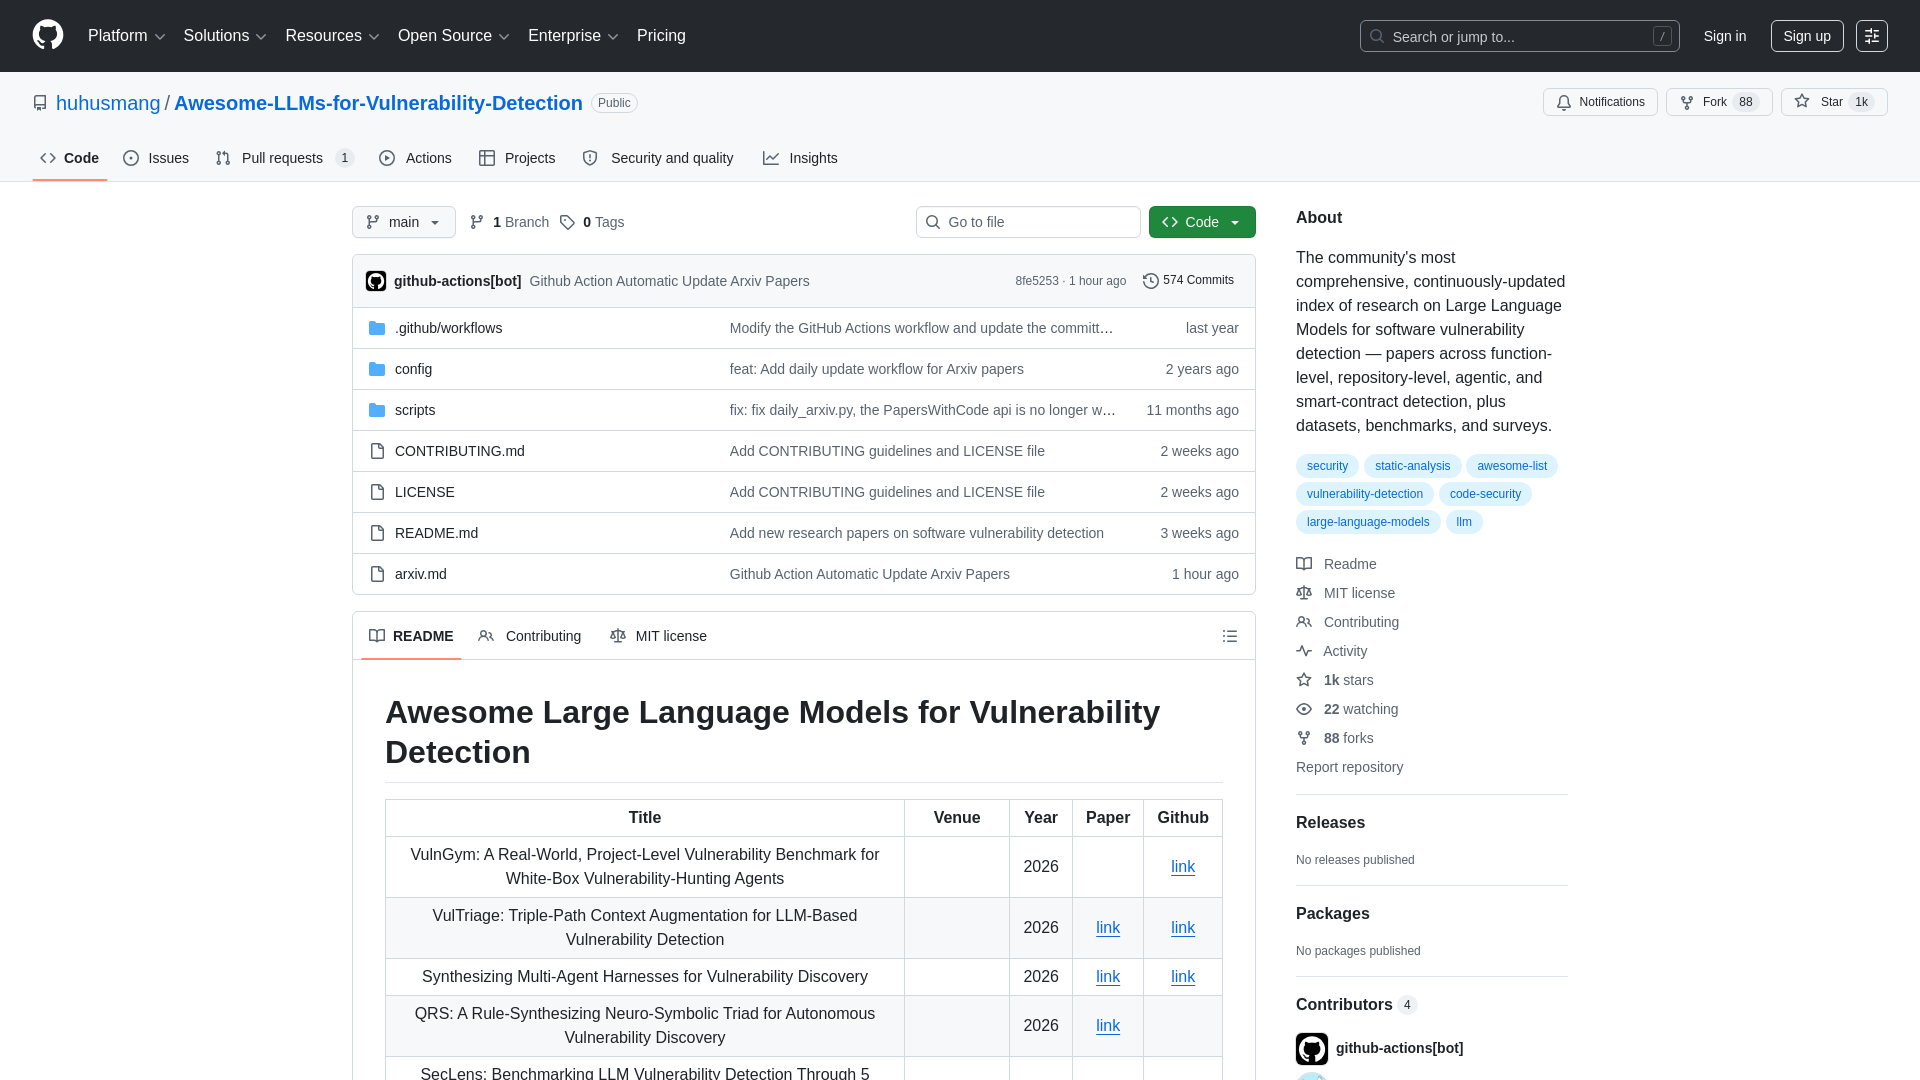Screen dimensions: 1920x1080
Task: Open the Pricing link
Action: [x=661, y=36]
